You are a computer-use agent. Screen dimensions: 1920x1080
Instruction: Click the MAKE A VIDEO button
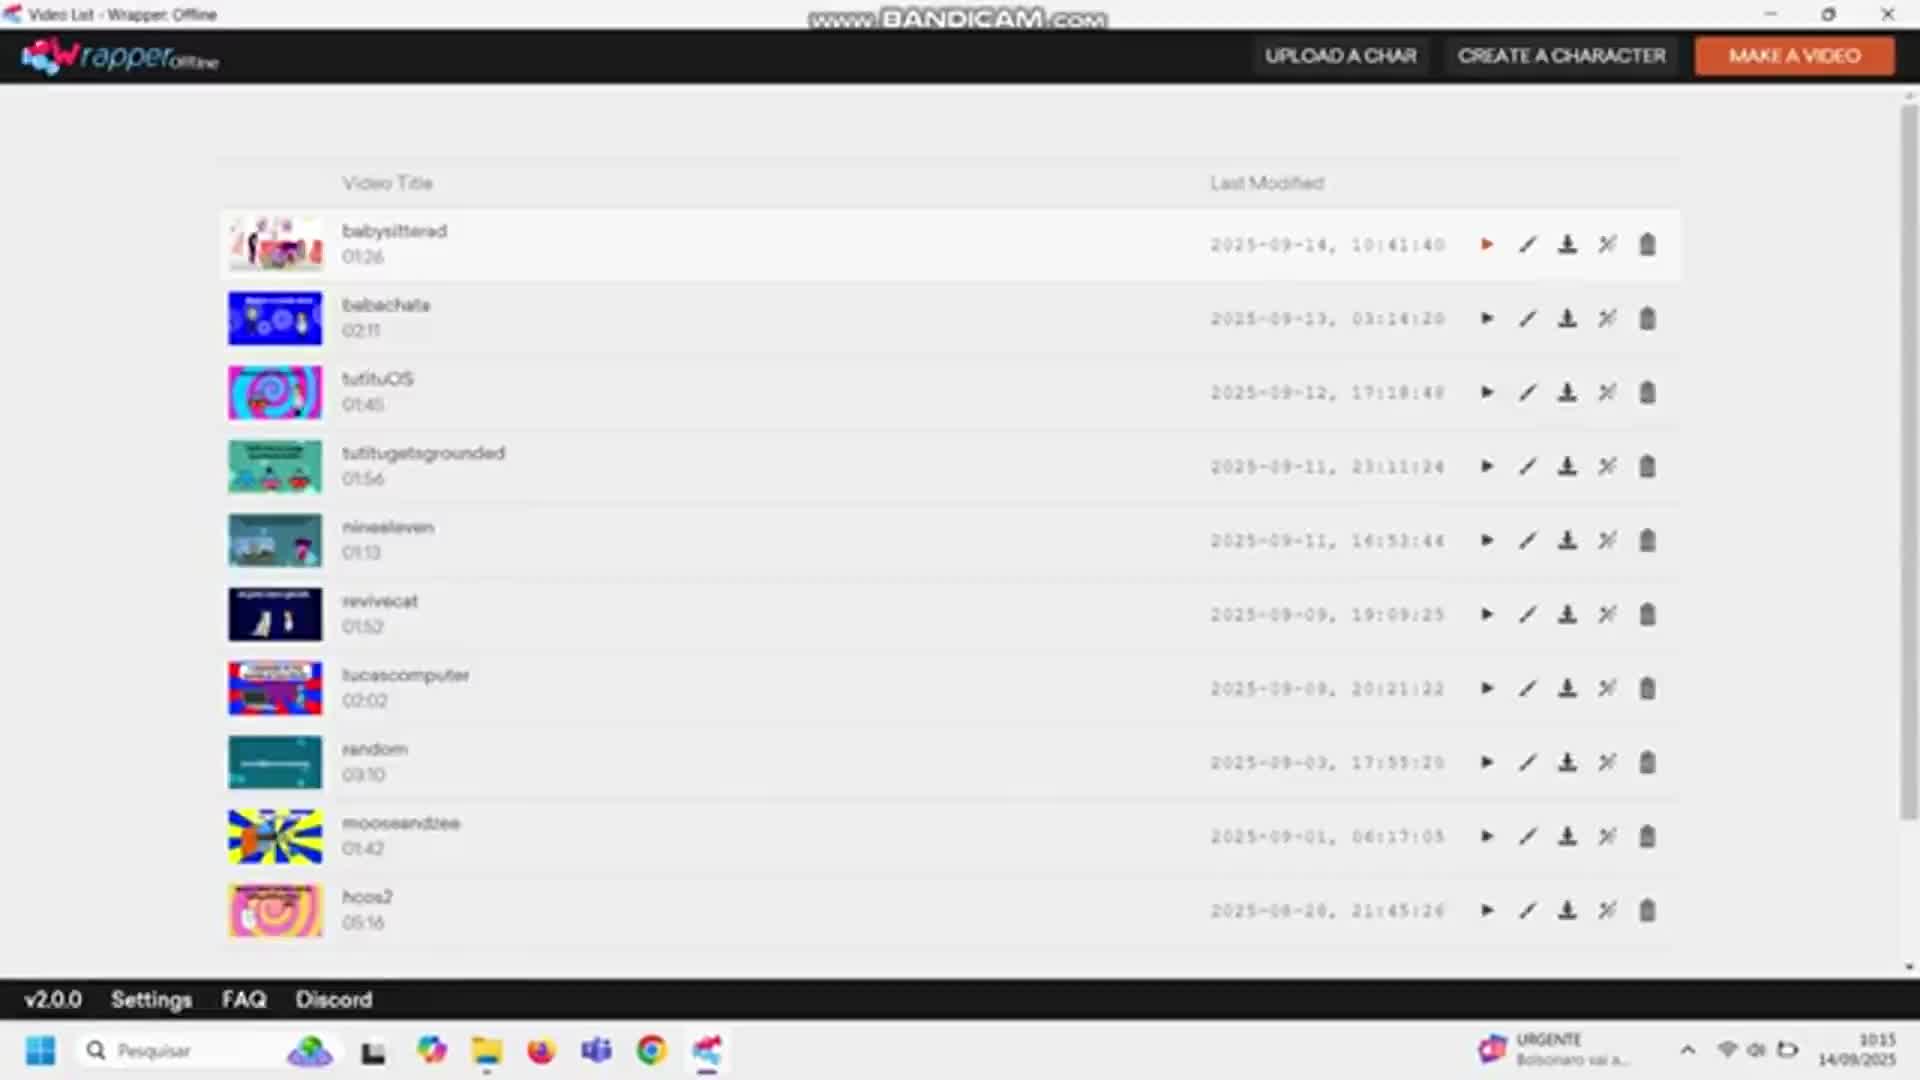click(1794, 56)
